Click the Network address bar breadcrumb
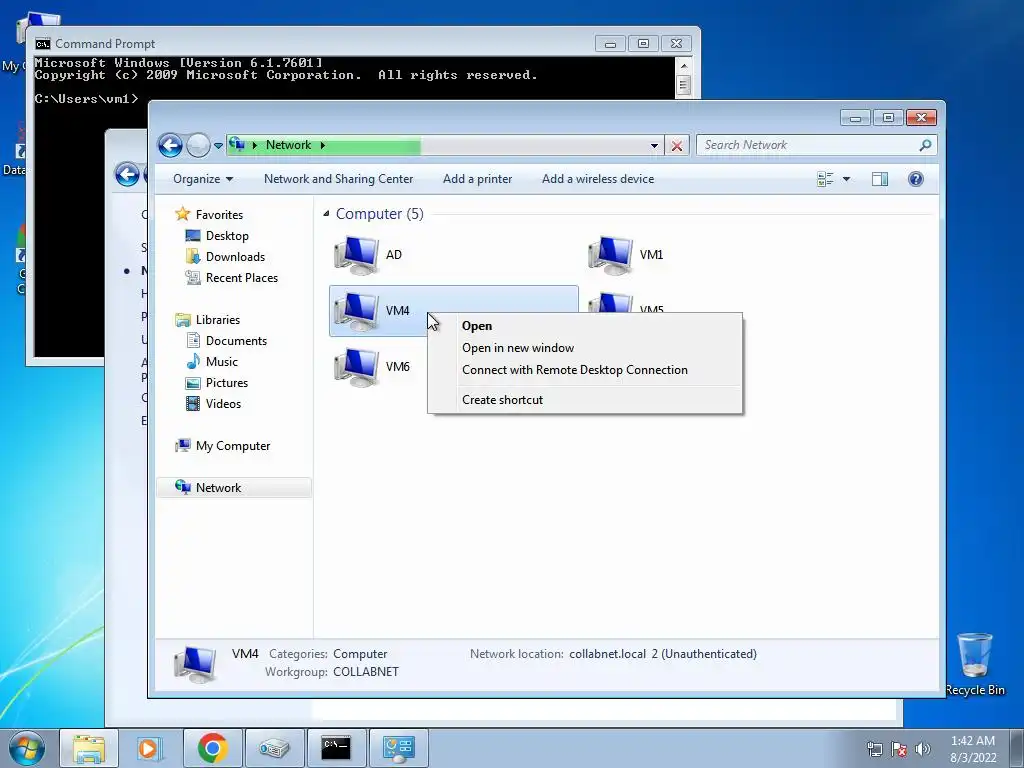 [289, 145]
